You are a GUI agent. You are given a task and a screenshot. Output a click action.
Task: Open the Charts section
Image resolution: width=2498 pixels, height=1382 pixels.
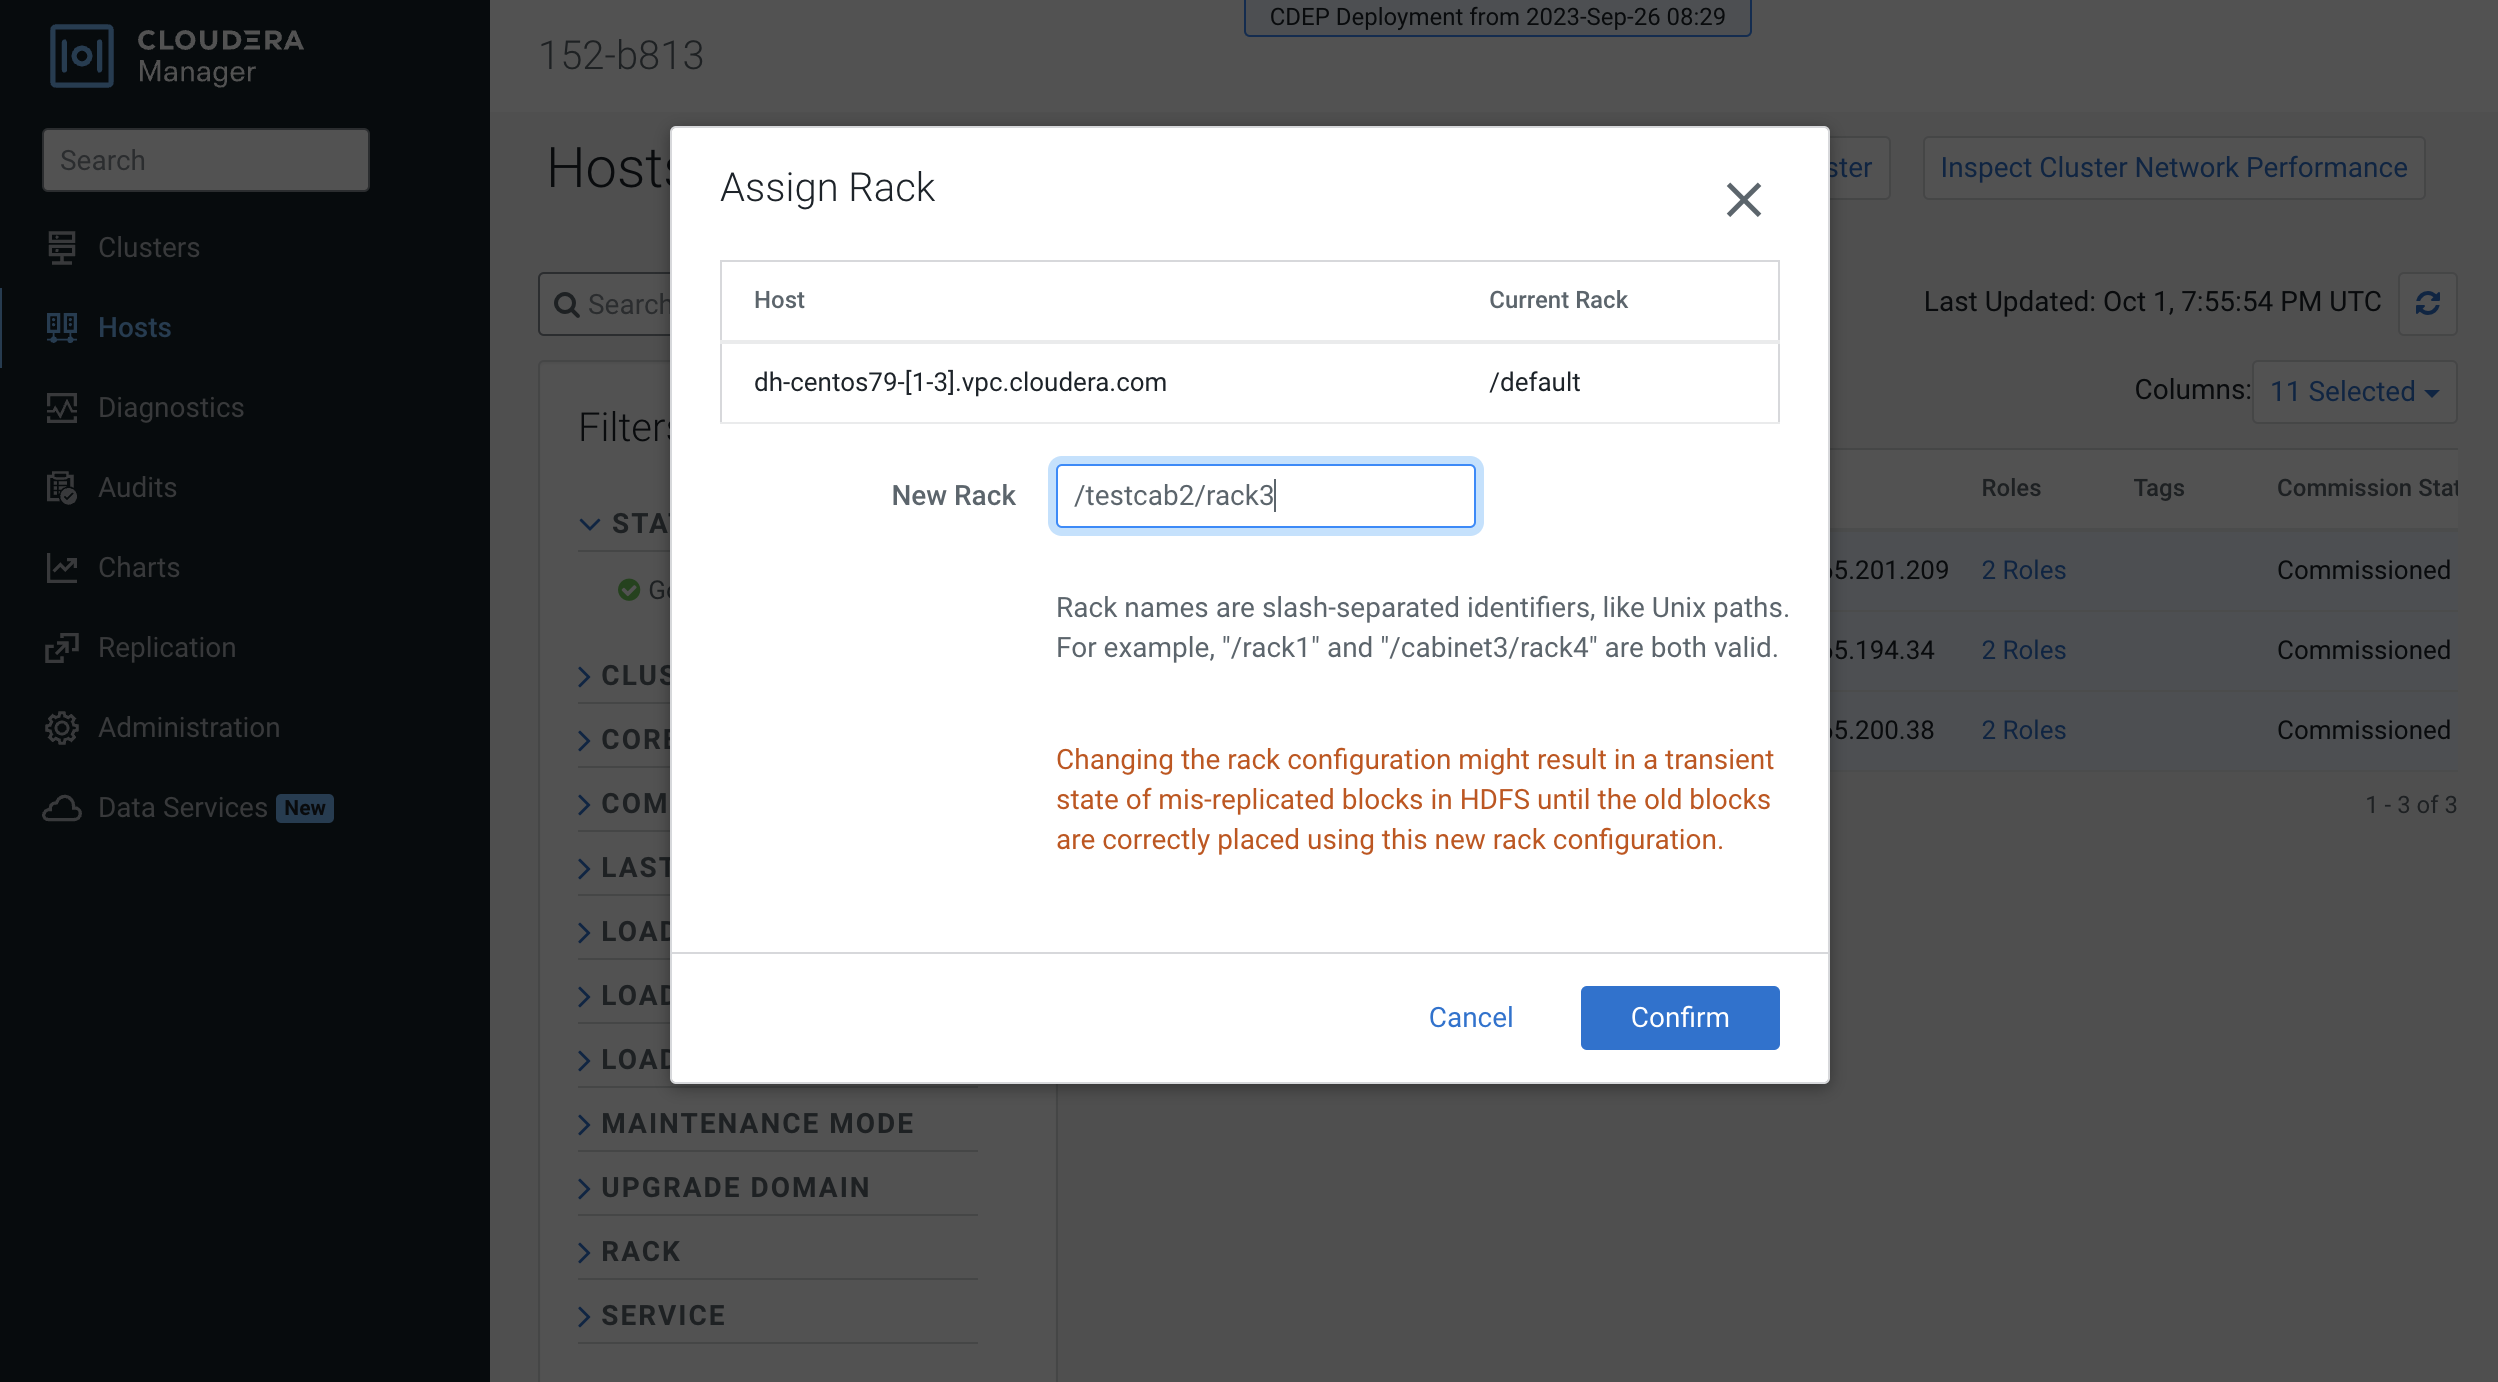(138, 567)
